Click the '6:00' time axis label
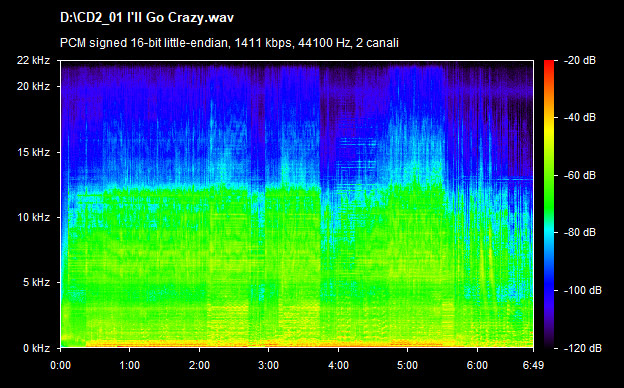 [x=477, y=365]
